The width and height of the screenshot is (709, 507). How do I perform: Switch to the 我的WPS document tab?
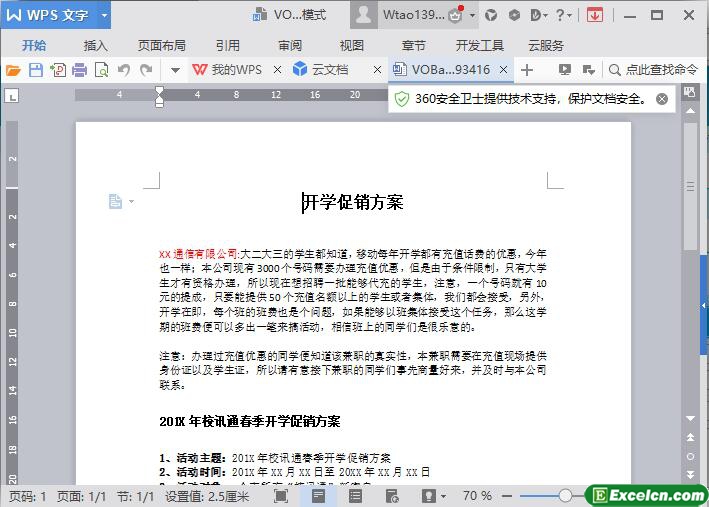pyautogui.click(x=227, y=70)
